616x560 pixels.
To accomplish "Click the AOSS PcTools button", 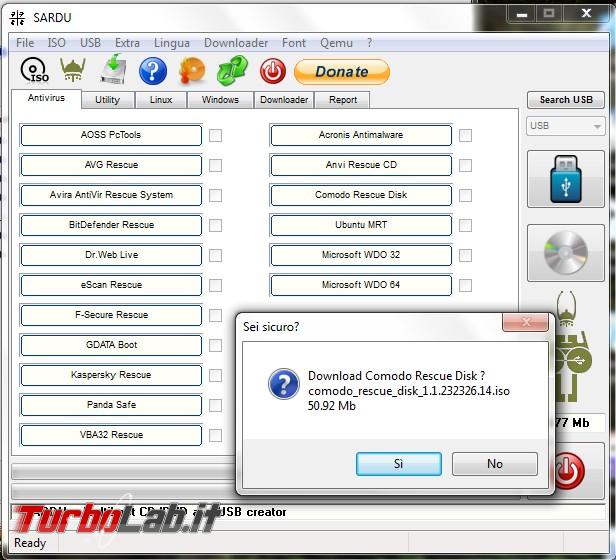I will coord(111,135).
